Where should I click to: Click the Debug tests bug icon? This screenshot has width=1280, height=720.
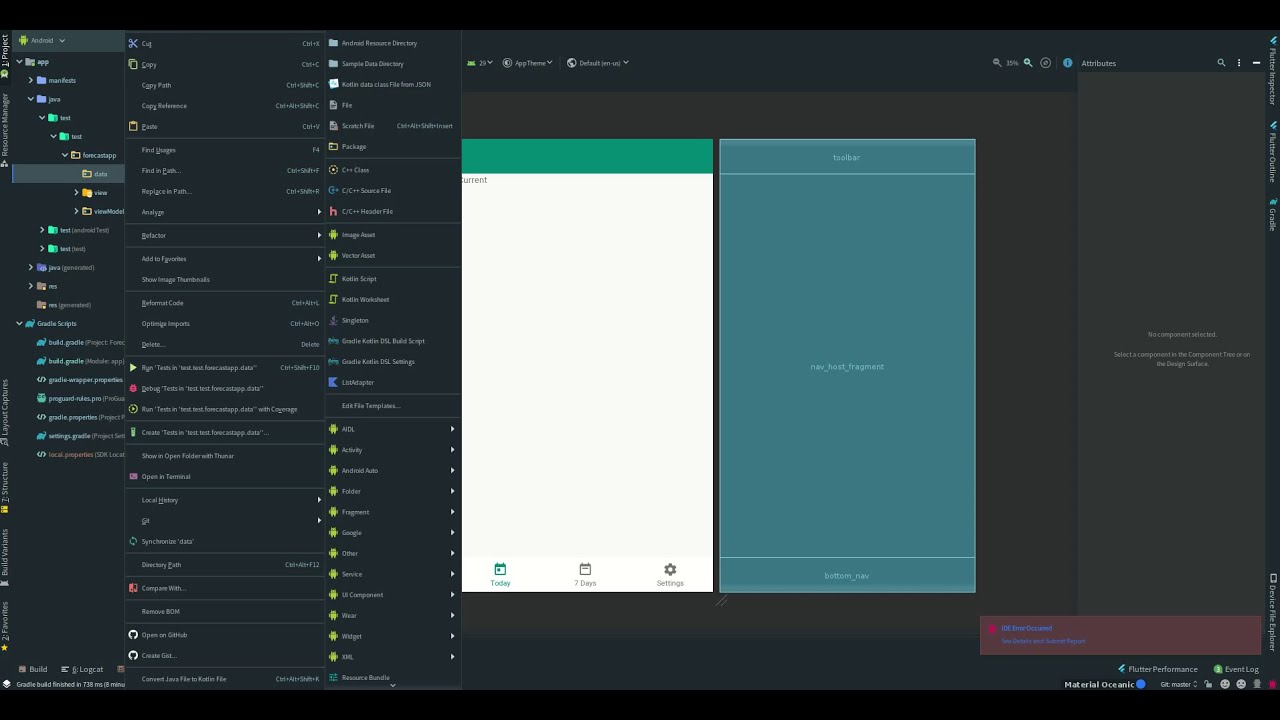pyautogui.click(x=133, y=388)
